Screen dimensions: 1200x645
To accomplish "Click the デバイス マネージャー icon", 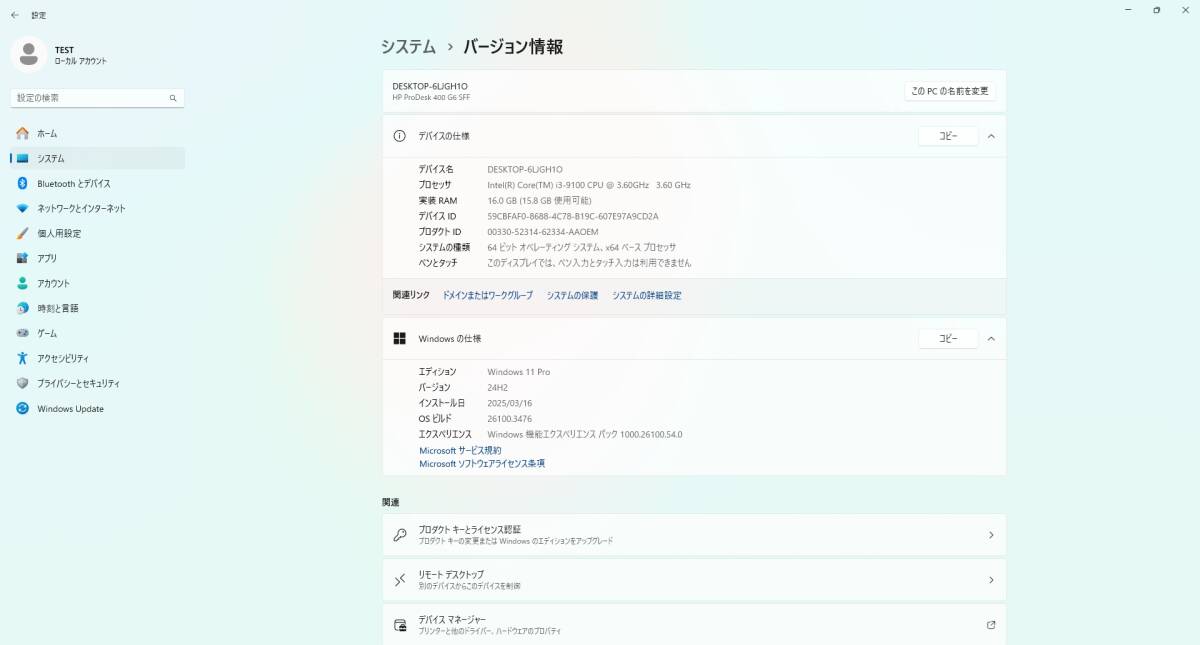I will (399, 625).
